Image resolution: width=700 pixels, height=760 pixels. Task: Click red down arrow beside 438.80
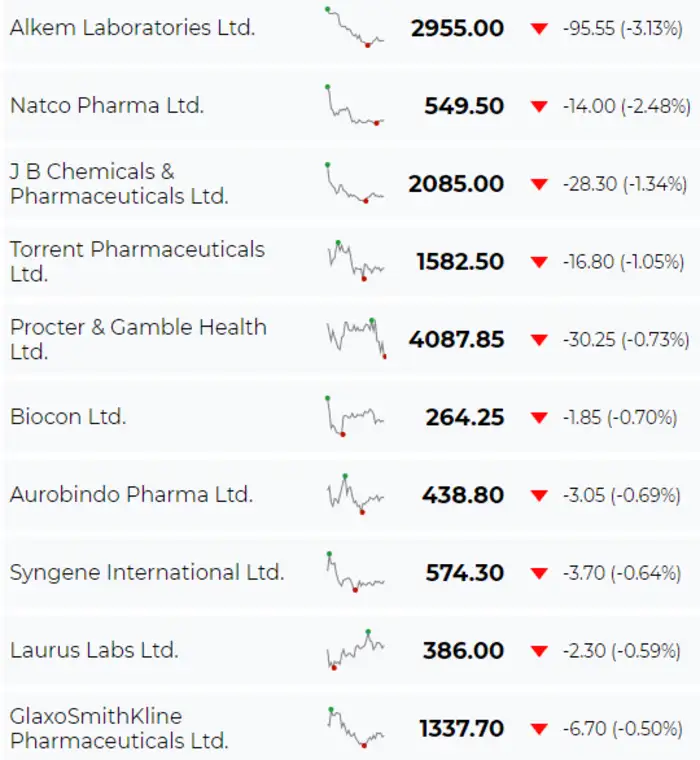(x=540, y=496)
